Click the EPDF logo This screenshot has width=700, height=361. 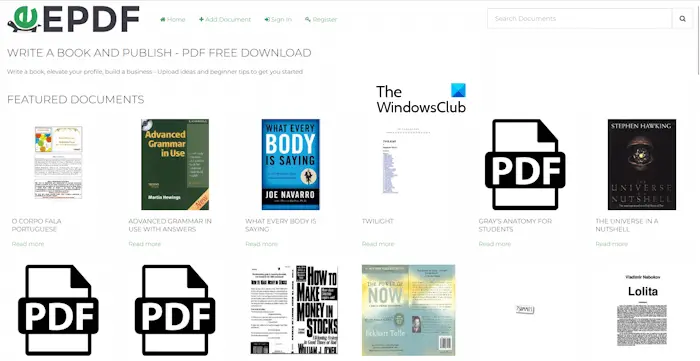click(73, 19)
